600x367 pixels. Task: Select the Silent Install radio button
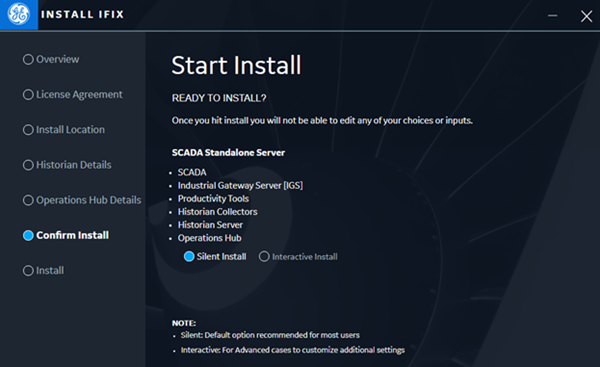click(189, 256)
